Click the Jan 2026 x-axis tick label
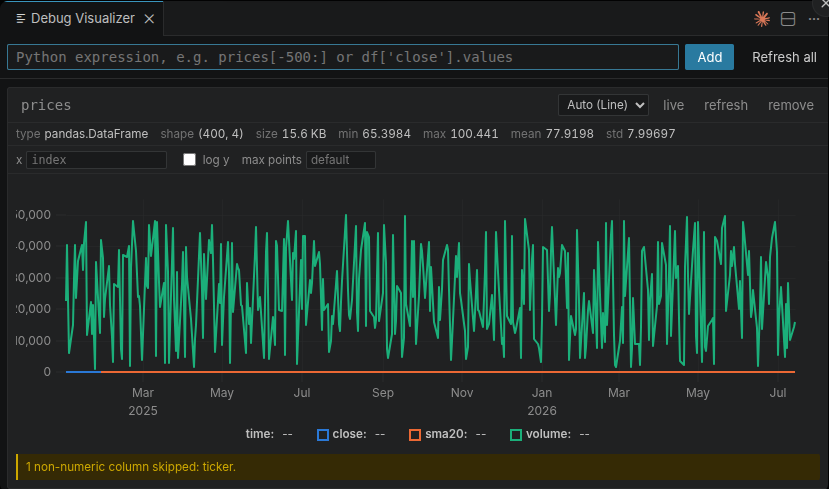Viewport: 829px width, 489px height. pos(541,402)
